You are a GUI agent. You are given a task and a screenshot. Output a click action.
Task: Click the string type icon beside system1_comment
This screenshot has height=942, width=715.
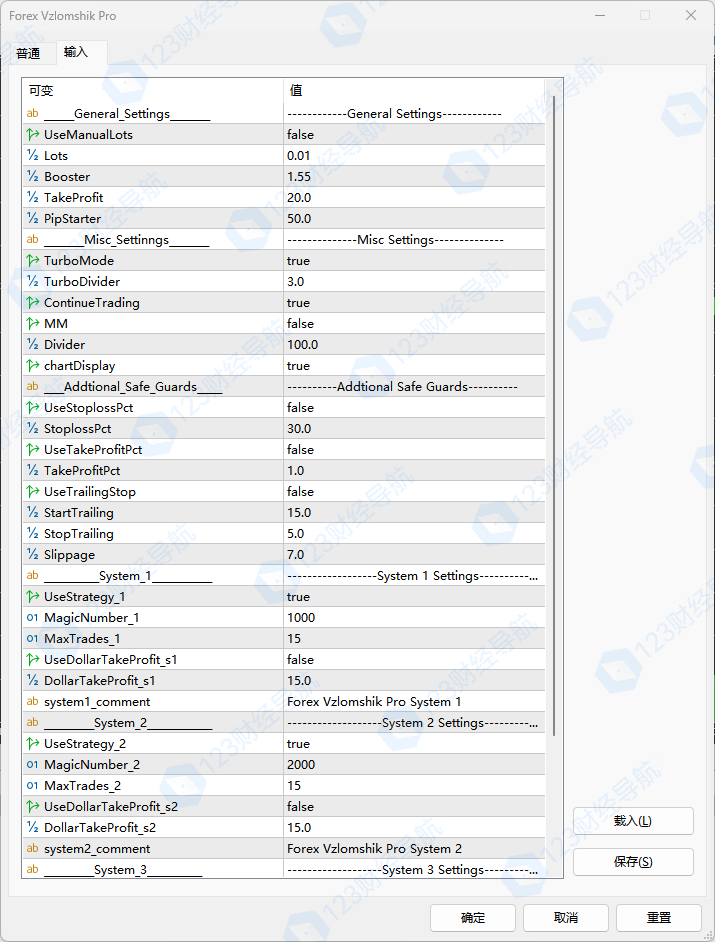click(32, 702)
